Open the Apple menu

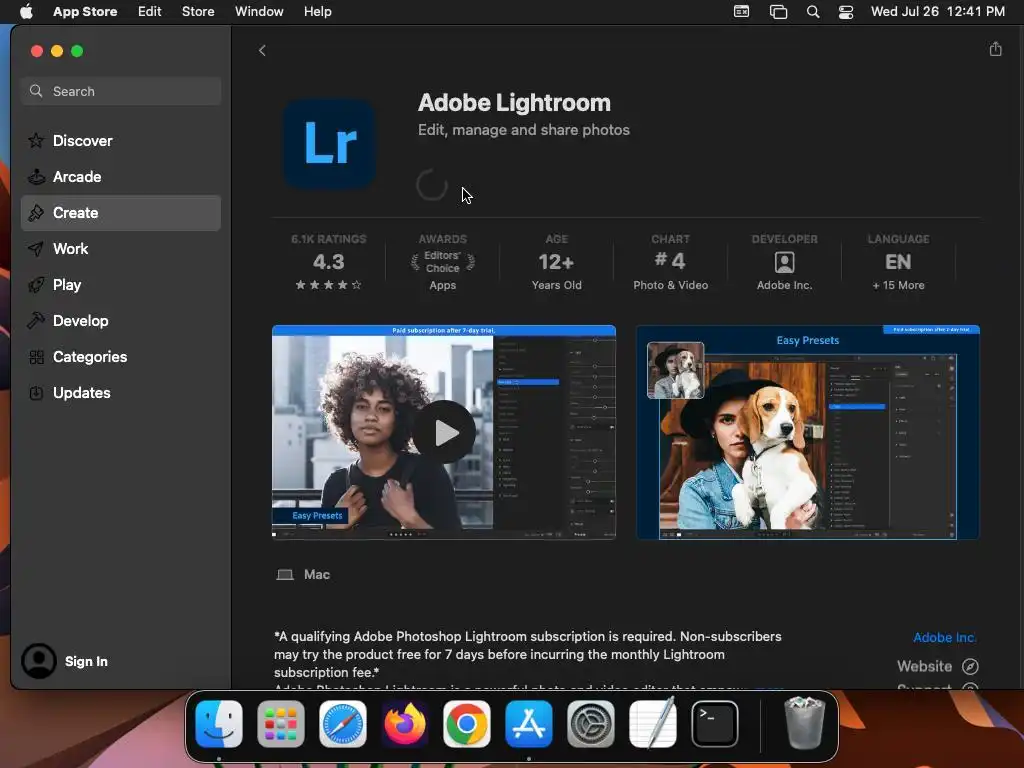click(26, 12)
